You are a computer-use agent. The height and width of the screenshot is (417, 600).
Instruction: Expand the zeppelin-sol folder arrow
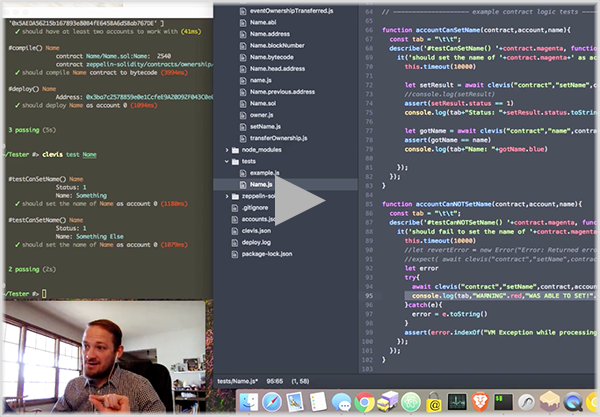tap(227, 196)
